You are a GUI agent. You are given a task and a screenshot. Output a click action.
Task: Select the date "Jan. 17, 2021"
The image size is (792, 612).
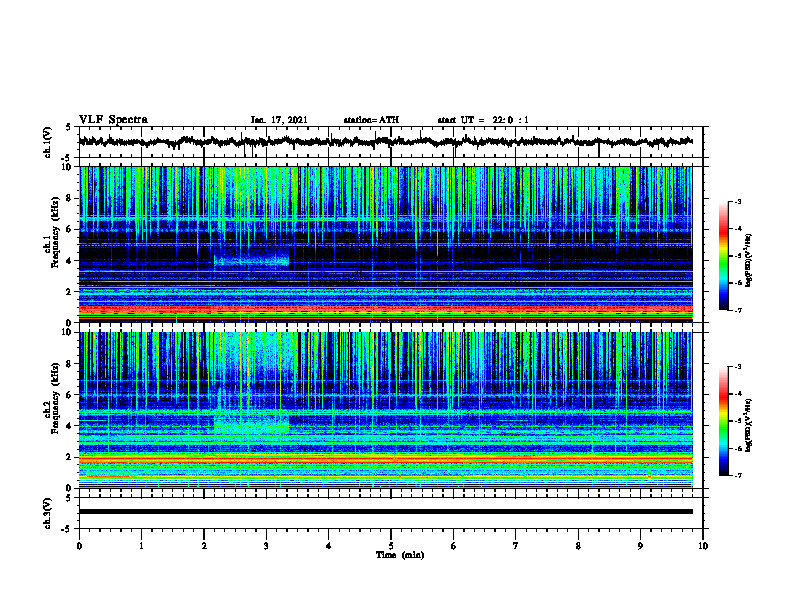pos(279,120)
